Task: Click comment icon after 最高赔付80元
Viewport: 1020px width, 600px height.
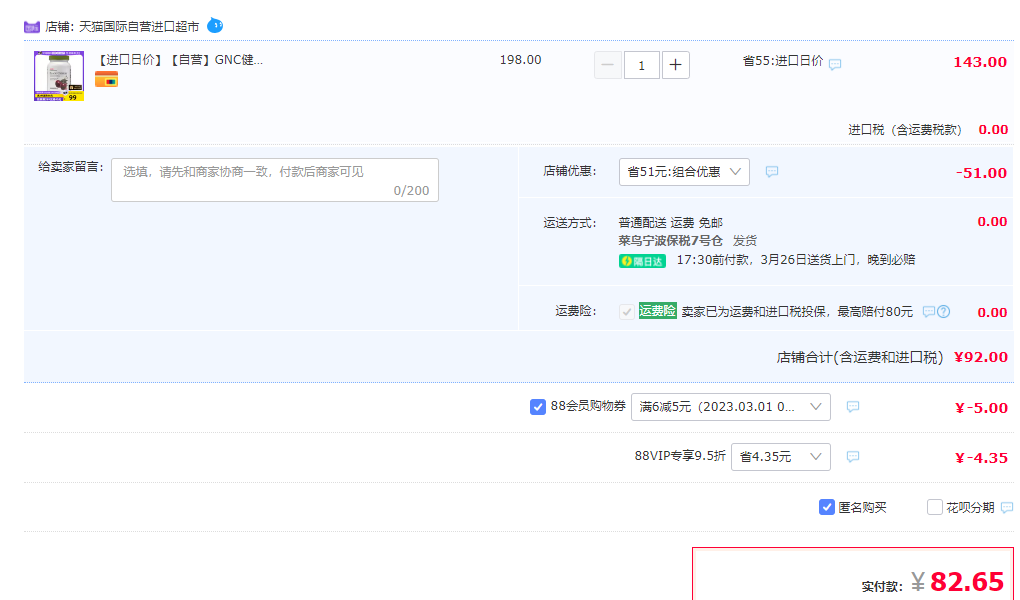Action: click(x=929, y=312)
